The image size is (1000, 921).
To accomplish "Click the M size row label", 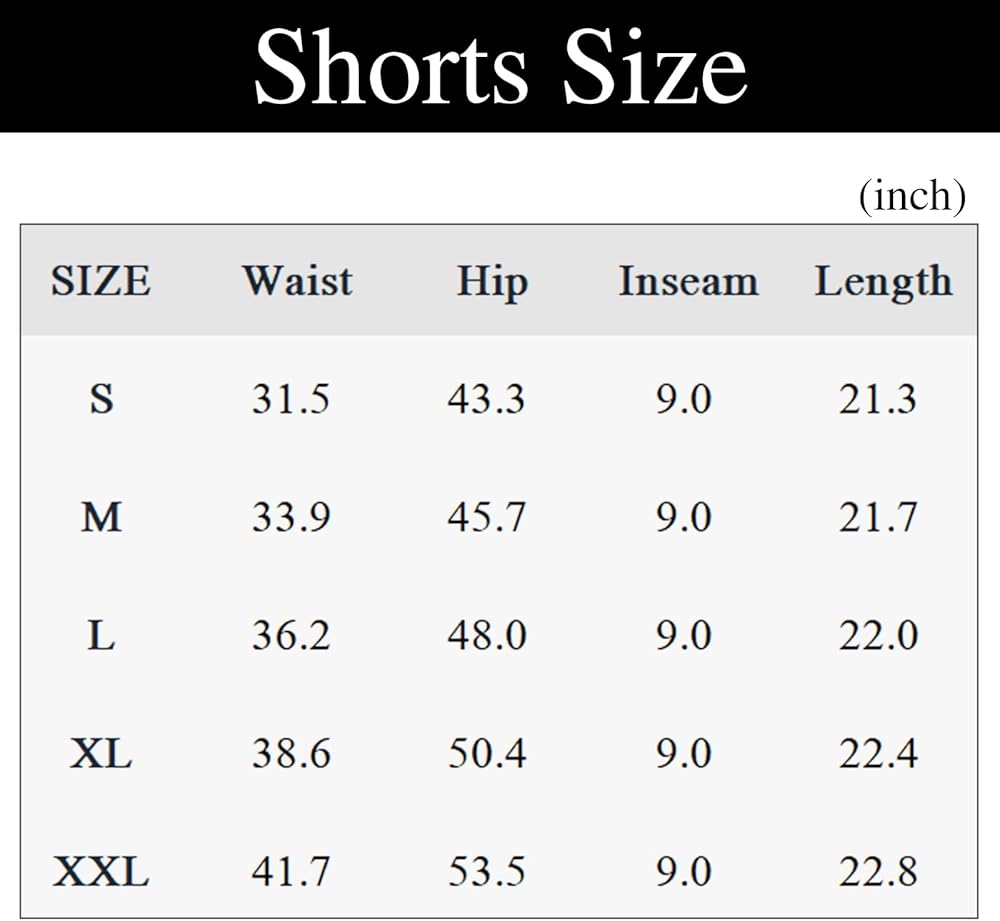I will point(101,518).
